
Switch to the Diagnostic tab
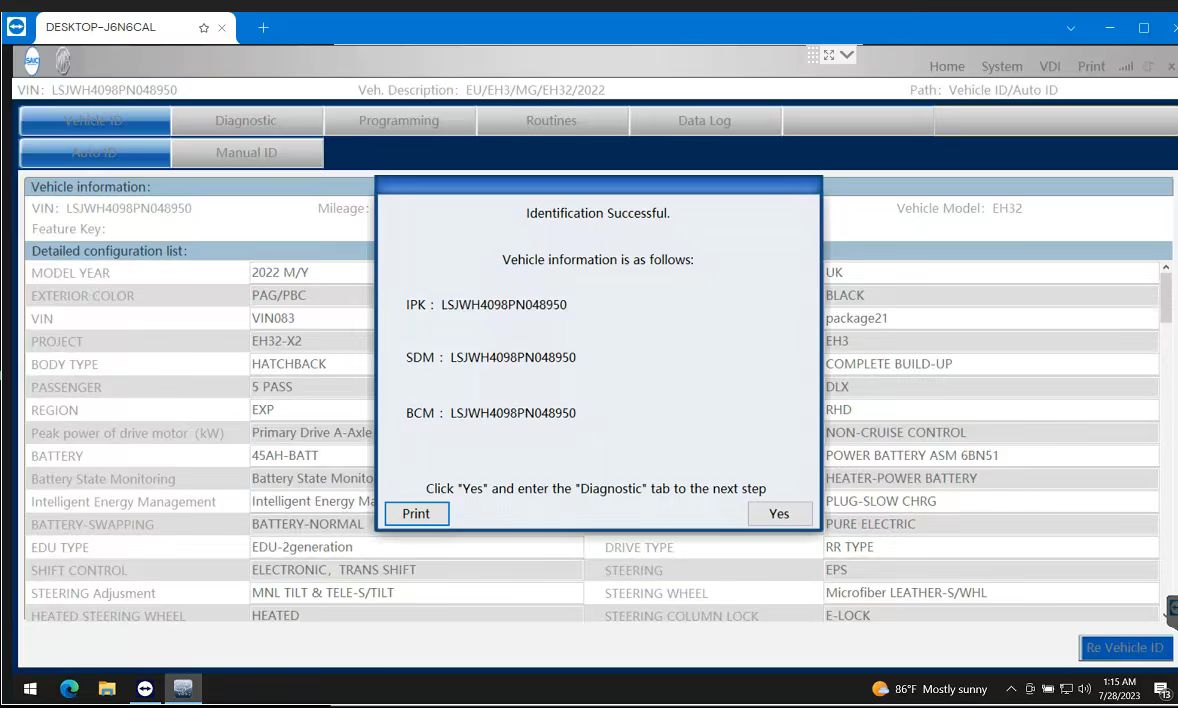coord(247,120)
